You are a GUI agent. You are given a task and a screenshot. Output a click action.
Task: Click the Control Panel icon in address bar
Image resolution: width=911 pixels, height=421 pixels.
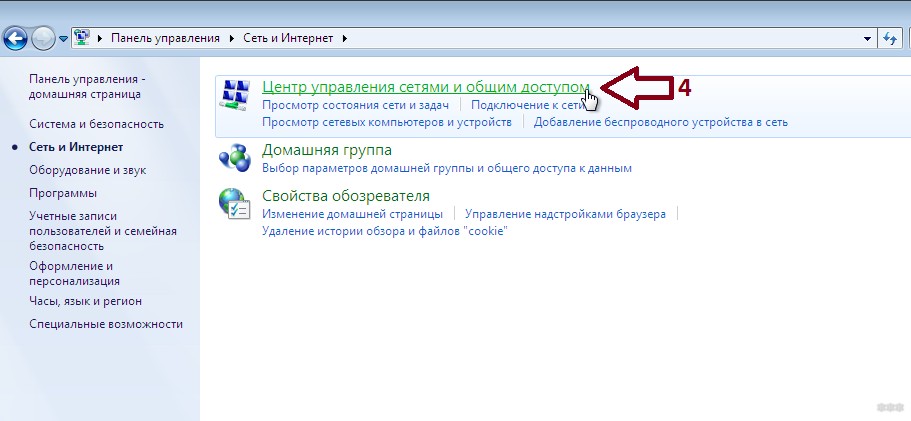click(84, 38)
